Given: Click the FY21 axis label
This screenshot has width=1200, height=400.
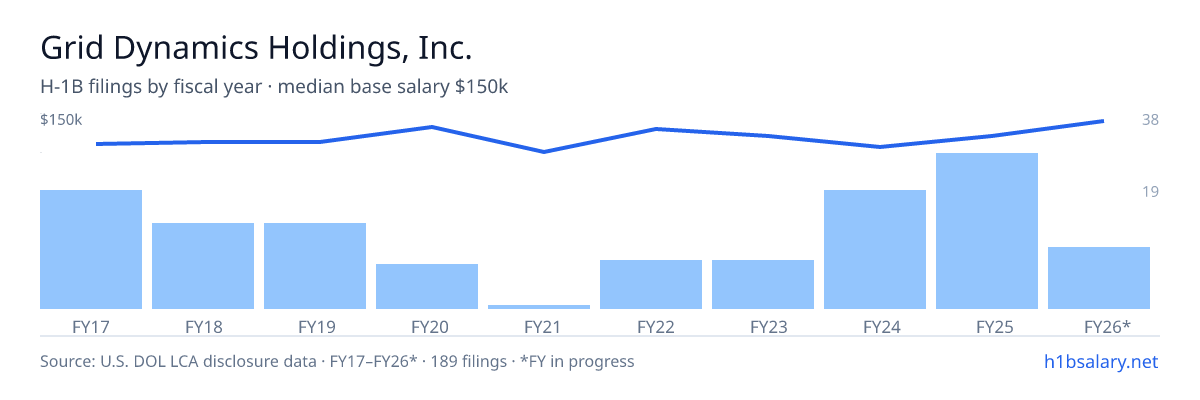Looking at the screenshot, I should [539, 326].
